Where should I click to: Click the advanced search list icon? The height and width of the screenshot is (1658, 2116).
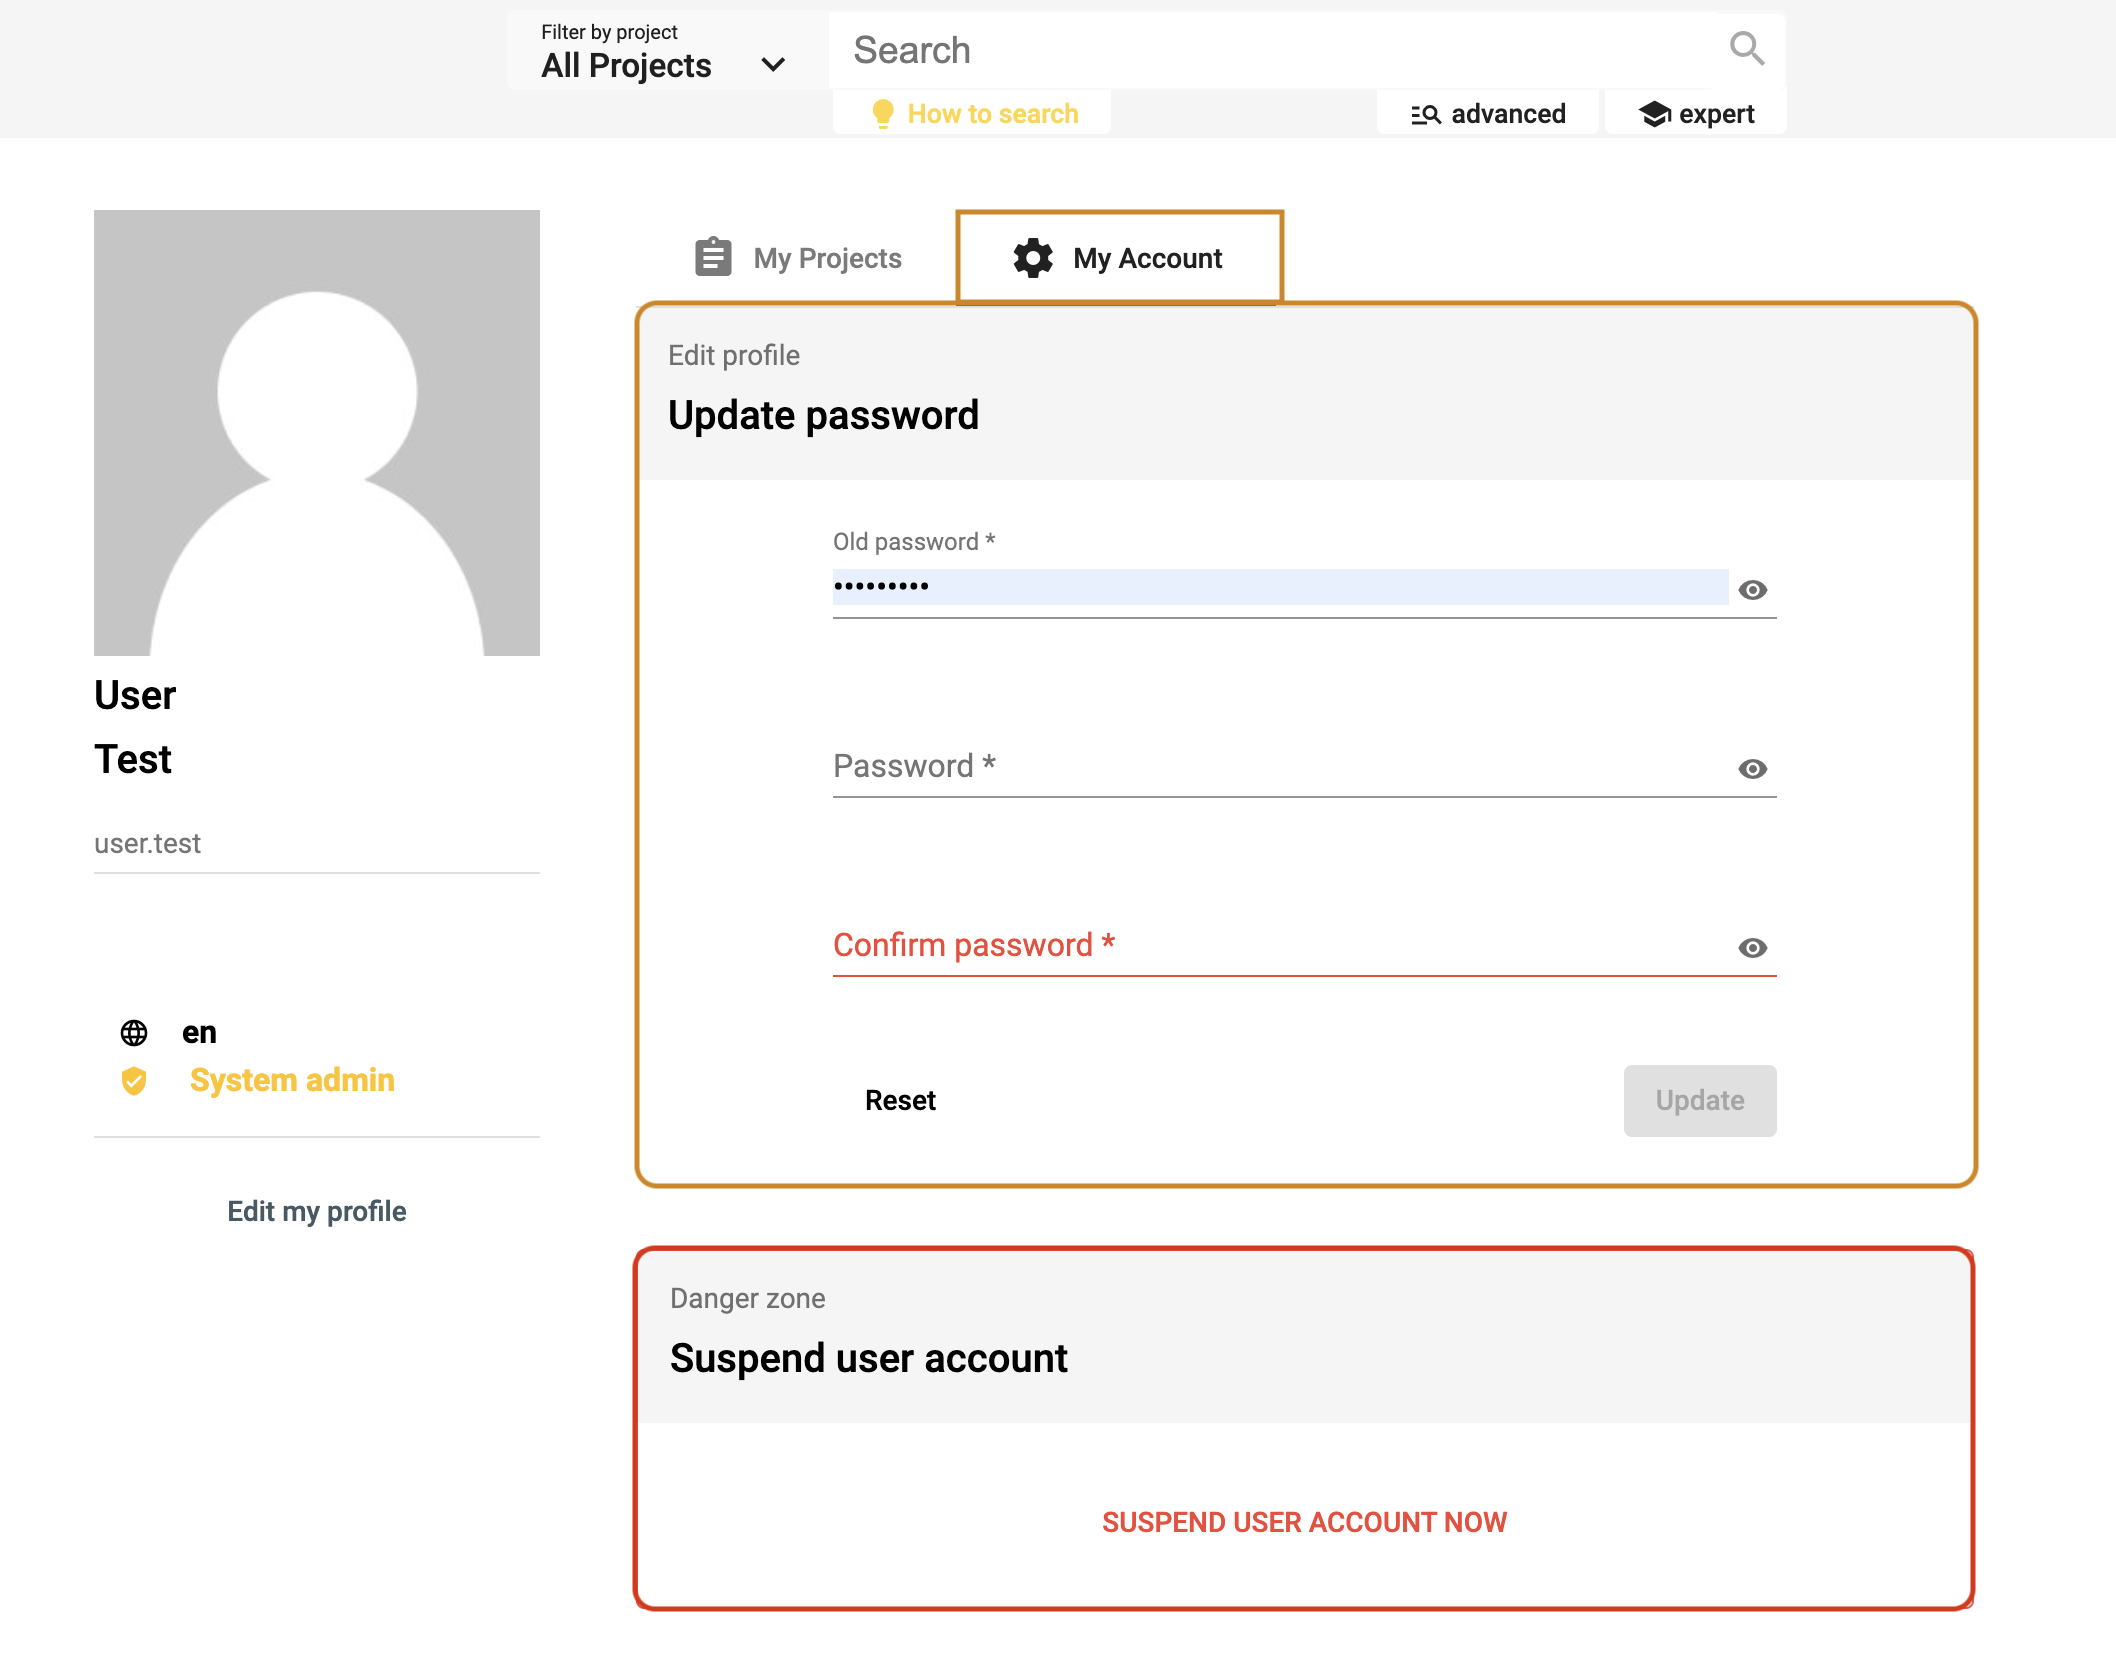[x=1426, y=115]
